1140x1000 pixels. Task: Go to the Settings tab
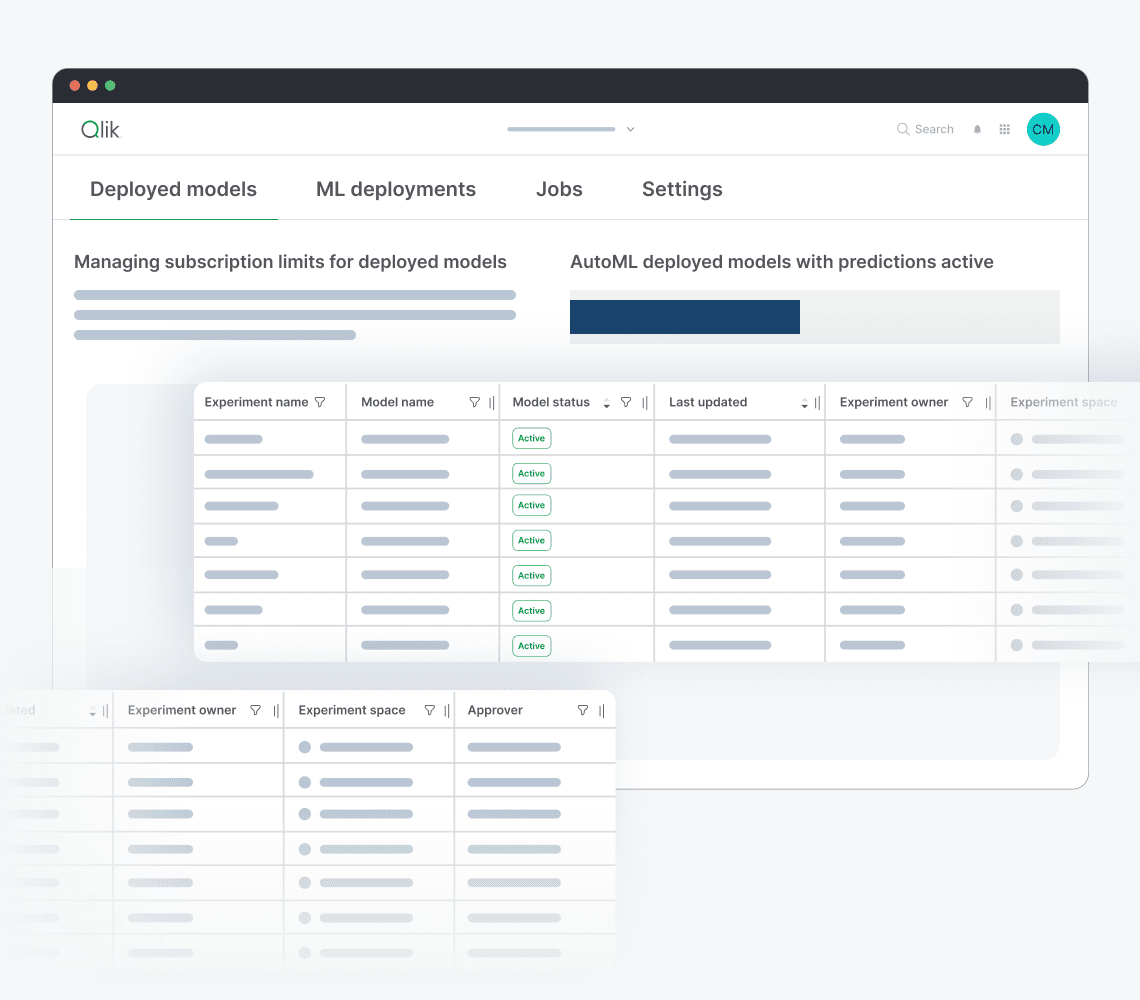click(x=682, y=189)
